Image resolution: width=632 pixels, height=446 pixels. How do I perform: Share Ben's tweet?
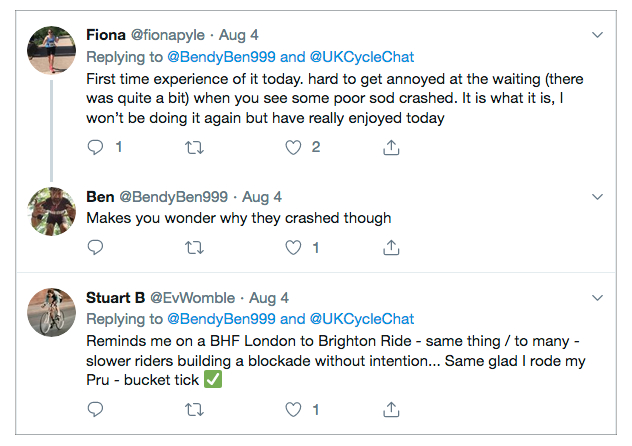coord(392,247)
